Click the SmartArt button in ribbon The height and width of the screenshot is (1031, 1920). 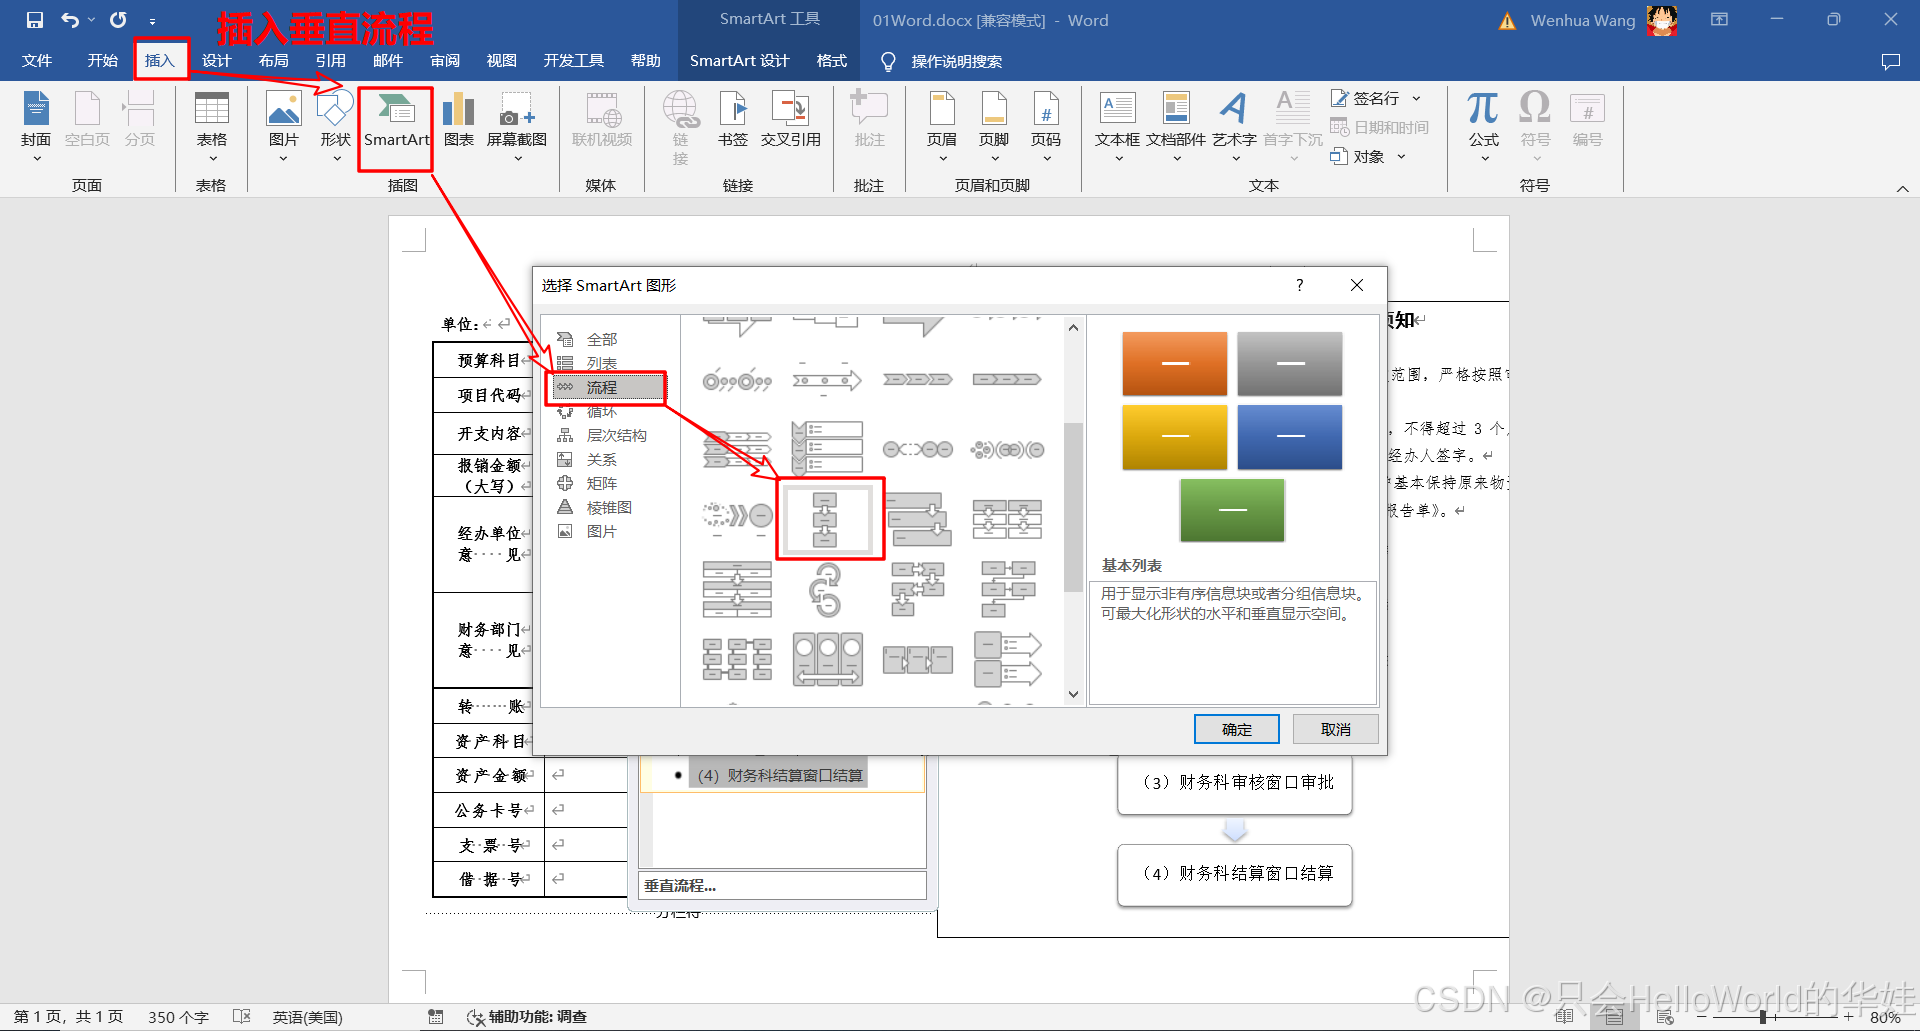[x=397, y=122]
